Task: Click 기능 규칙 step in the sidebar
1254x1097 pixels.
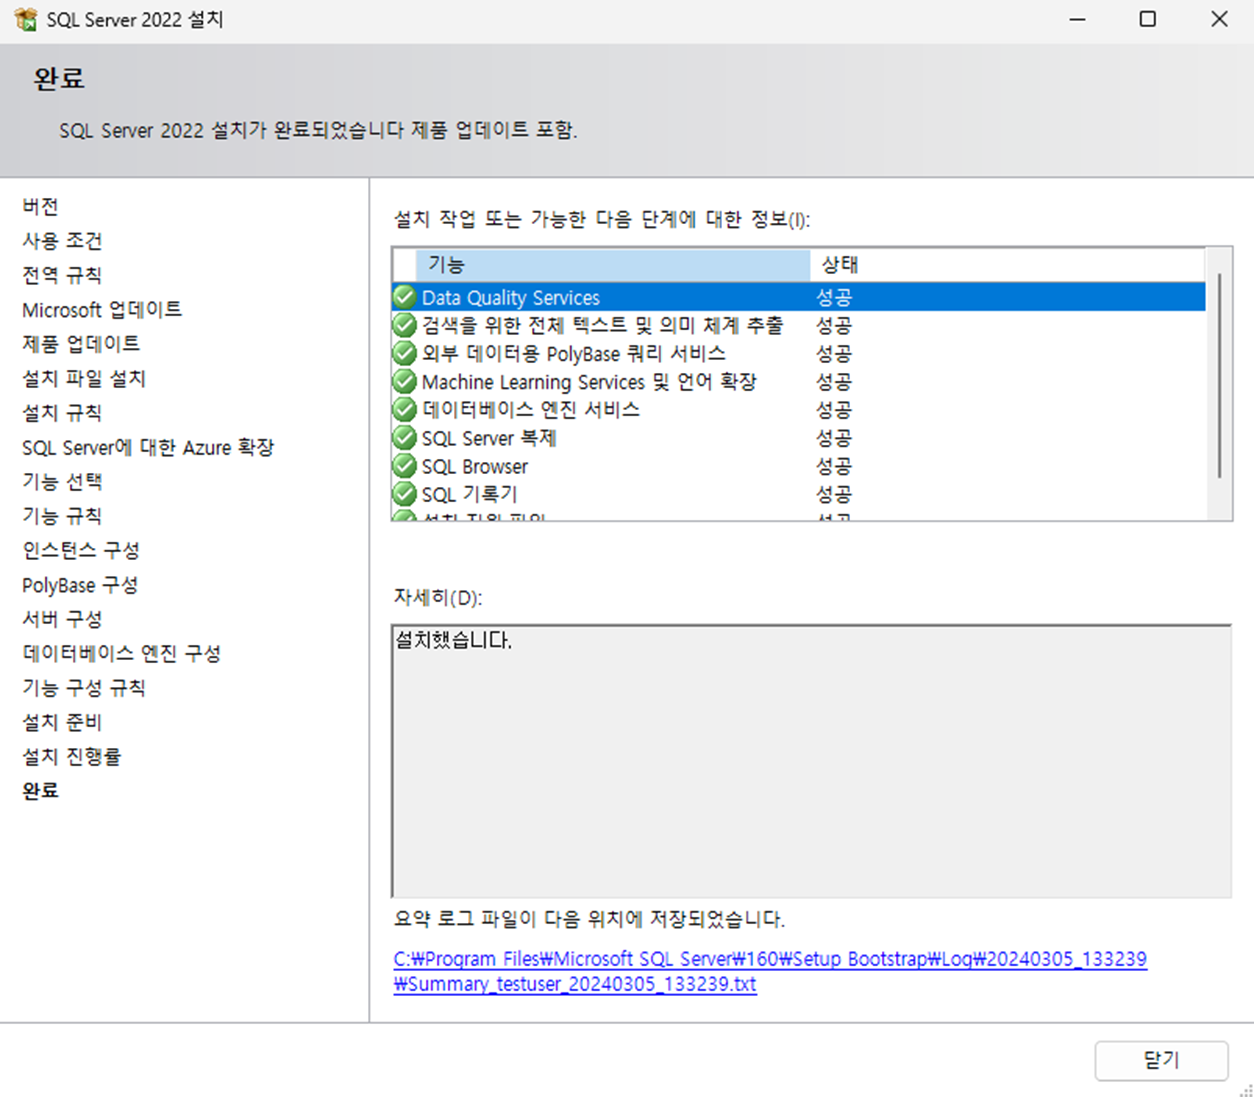Action: click(62, 516)
